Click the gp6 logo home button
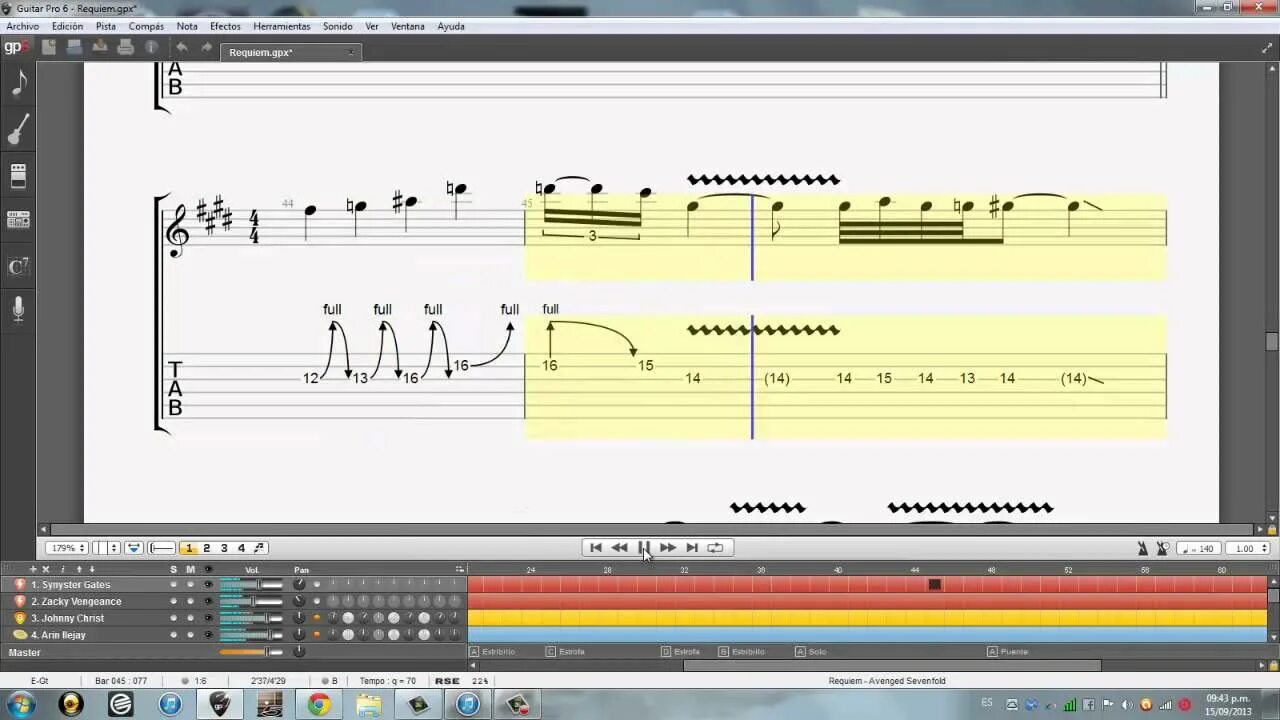The width and height of the screenshot is (1280, 720). (x=15, y=47)
